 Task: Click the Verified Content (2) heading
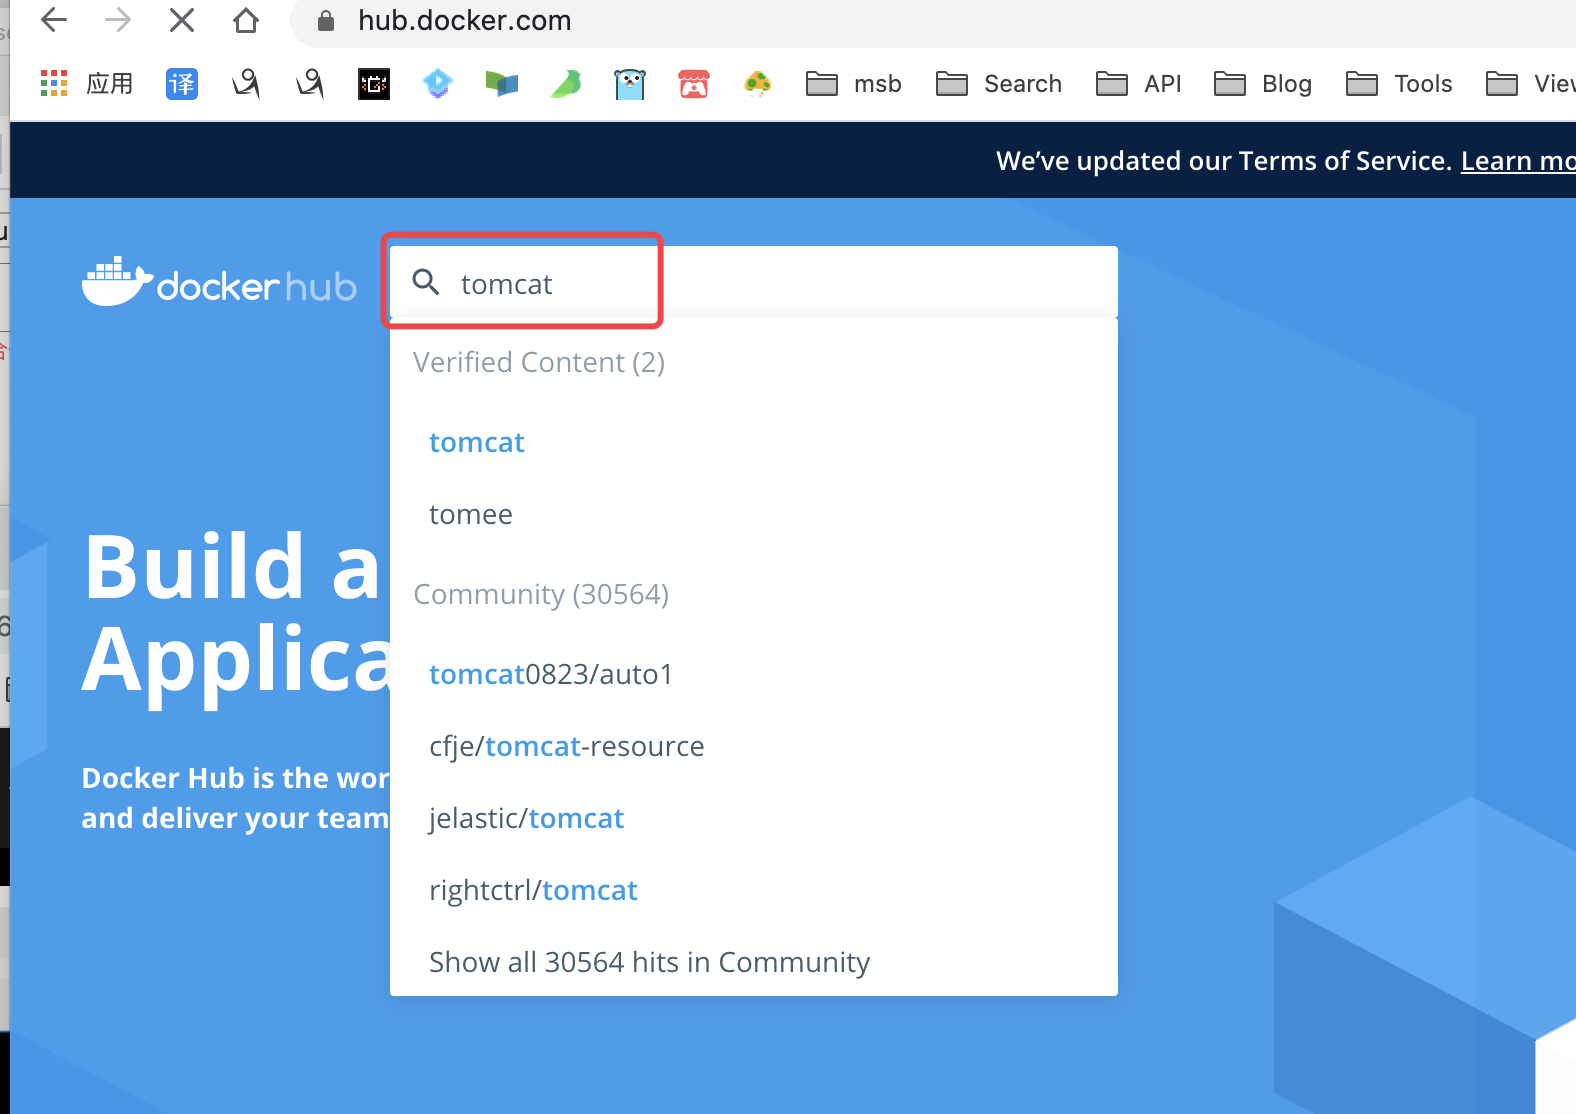(539, 362)
